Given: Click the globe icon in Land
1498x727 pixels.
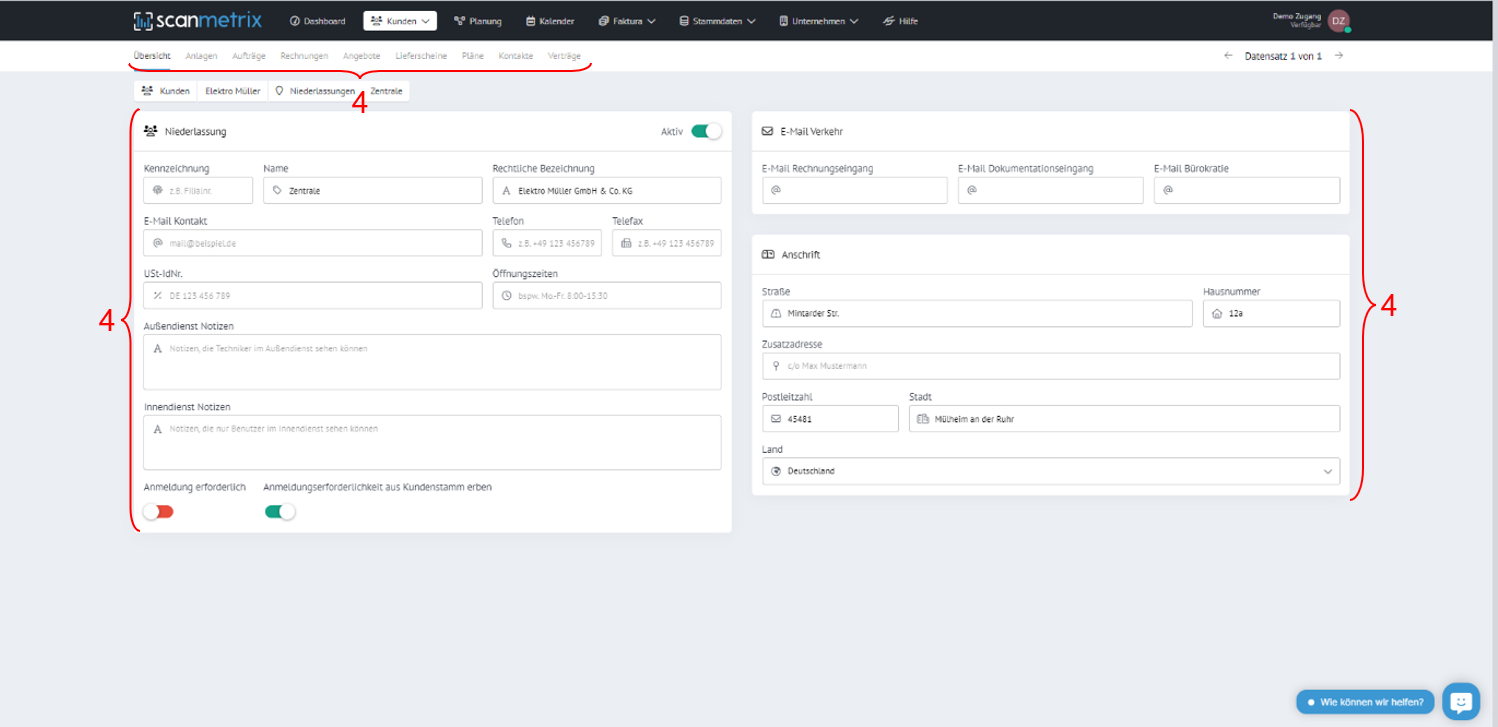Looking at the screenshot, I should point(775,471).
